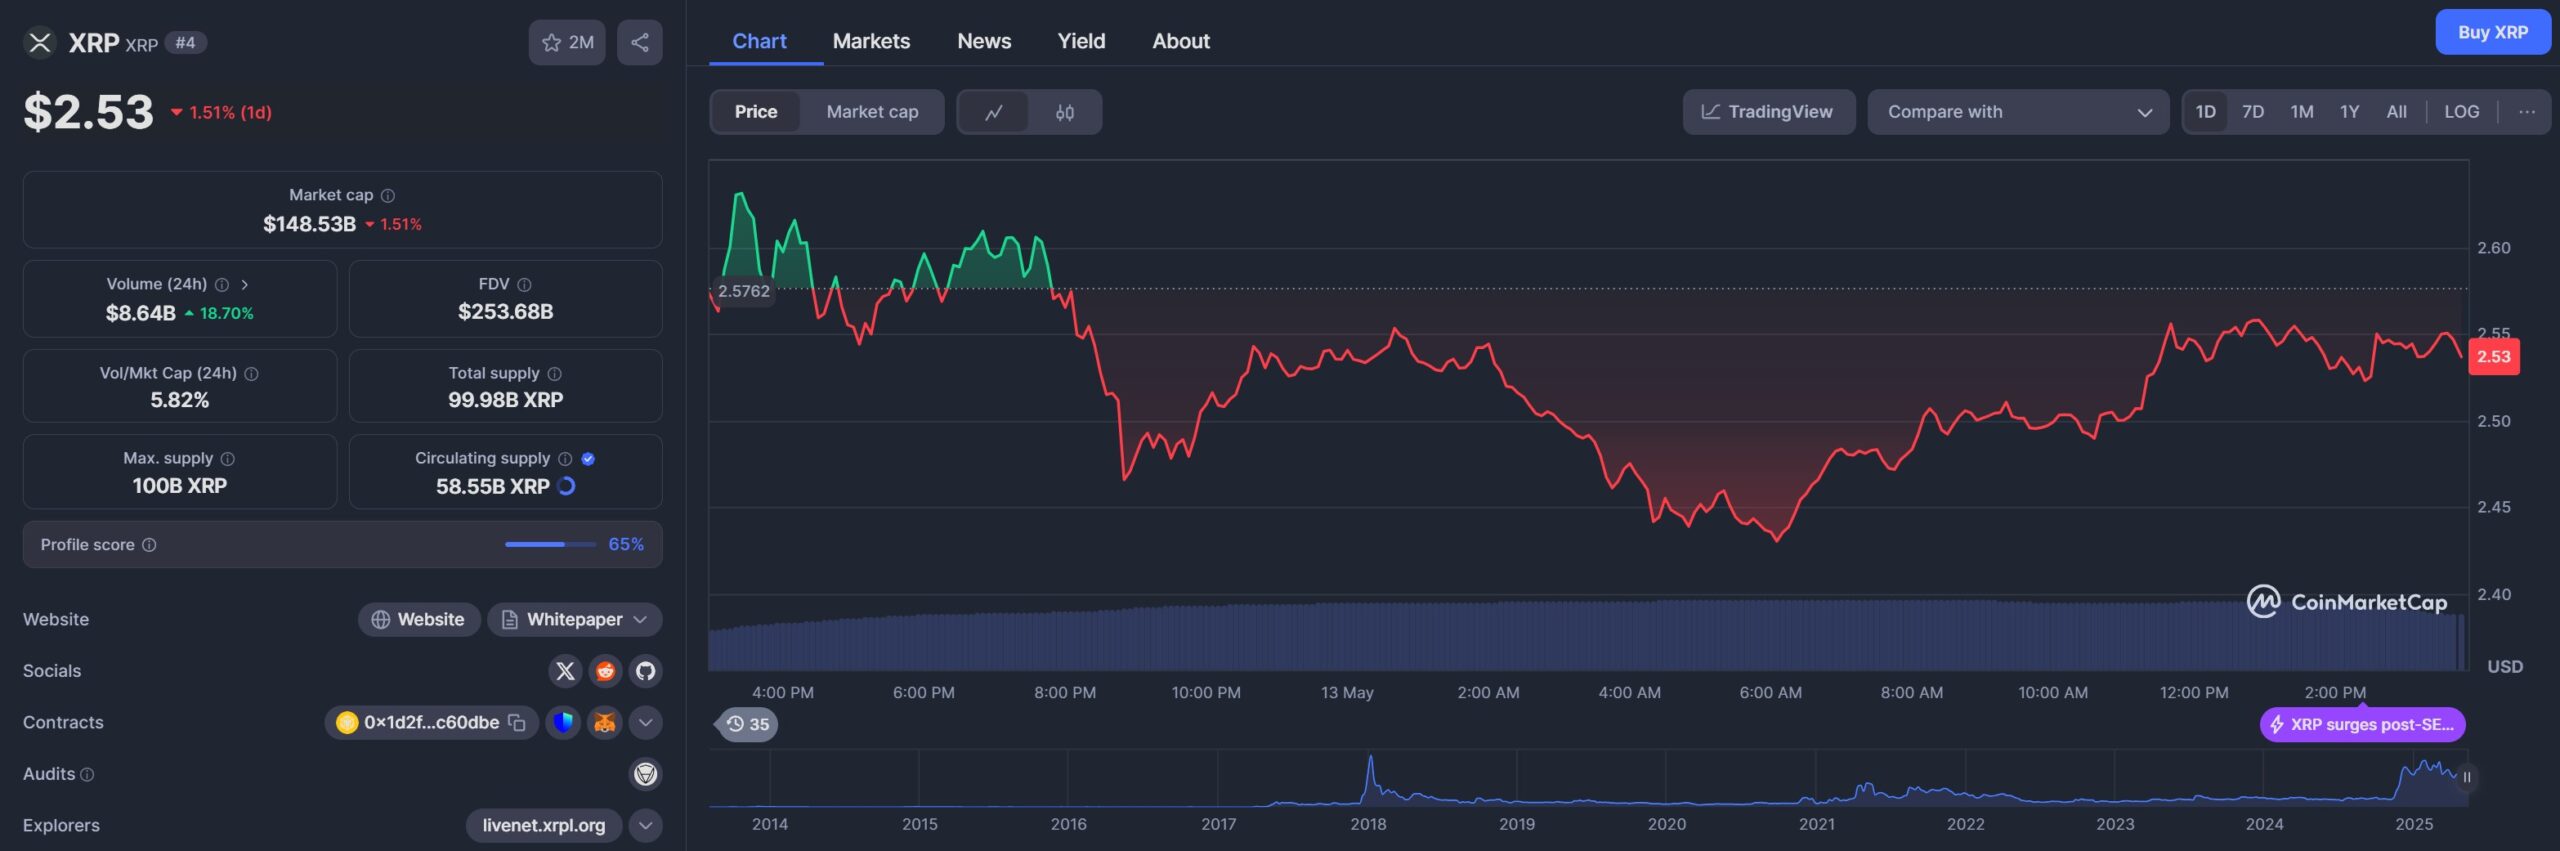Viewport: 2560px width, 851px height.
Task: Open the audit provider badge icon
Action: click(x=646, y=774)
